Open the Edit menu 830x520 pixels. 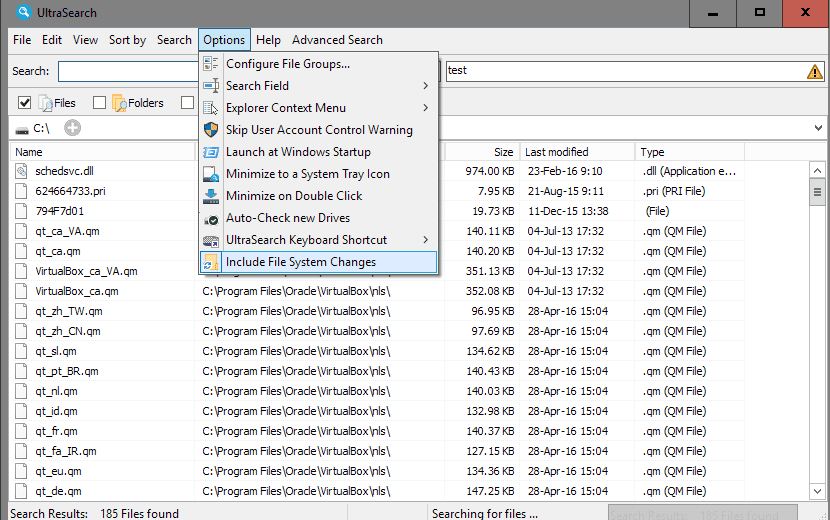52,40
